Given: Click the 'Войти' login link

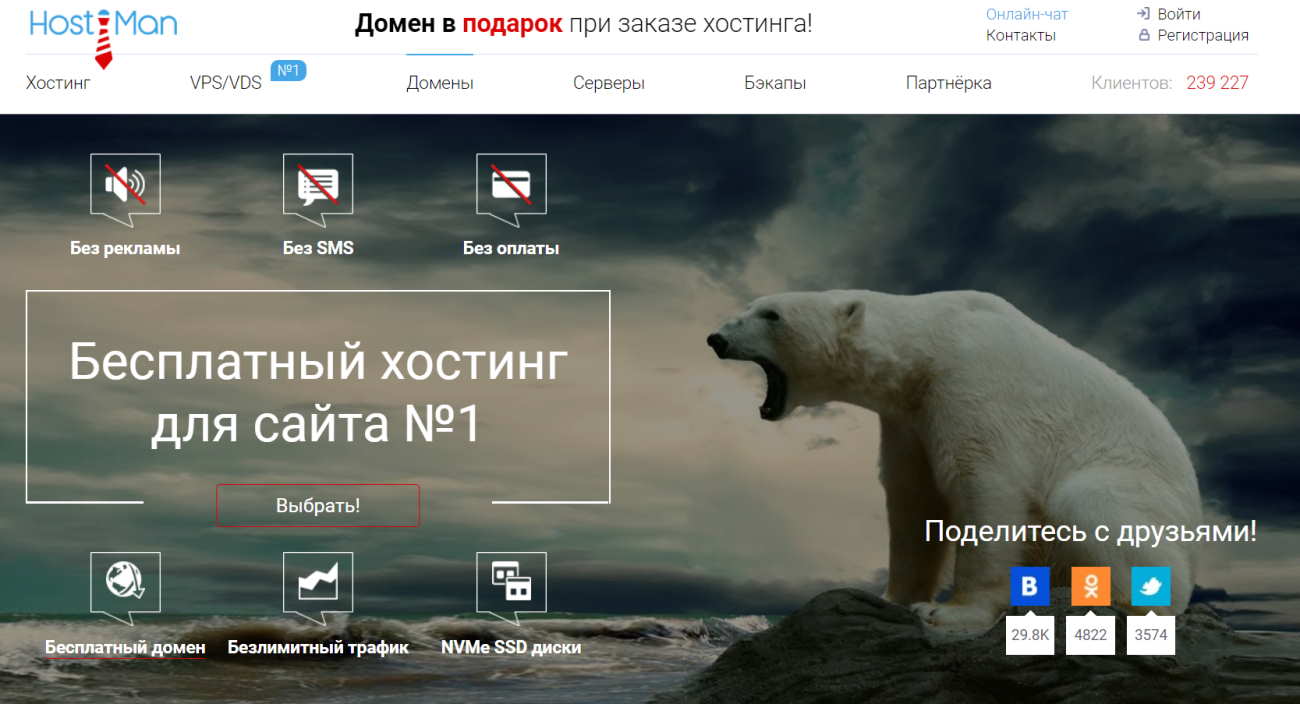Looking at the screenshot, I should (1178, 14).
